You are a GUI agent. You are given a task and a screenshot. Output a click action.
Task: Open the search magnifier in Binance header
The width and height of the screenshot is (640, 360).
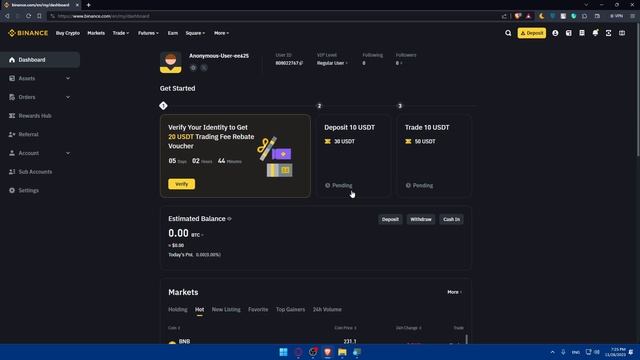click(x=508, y=33)
